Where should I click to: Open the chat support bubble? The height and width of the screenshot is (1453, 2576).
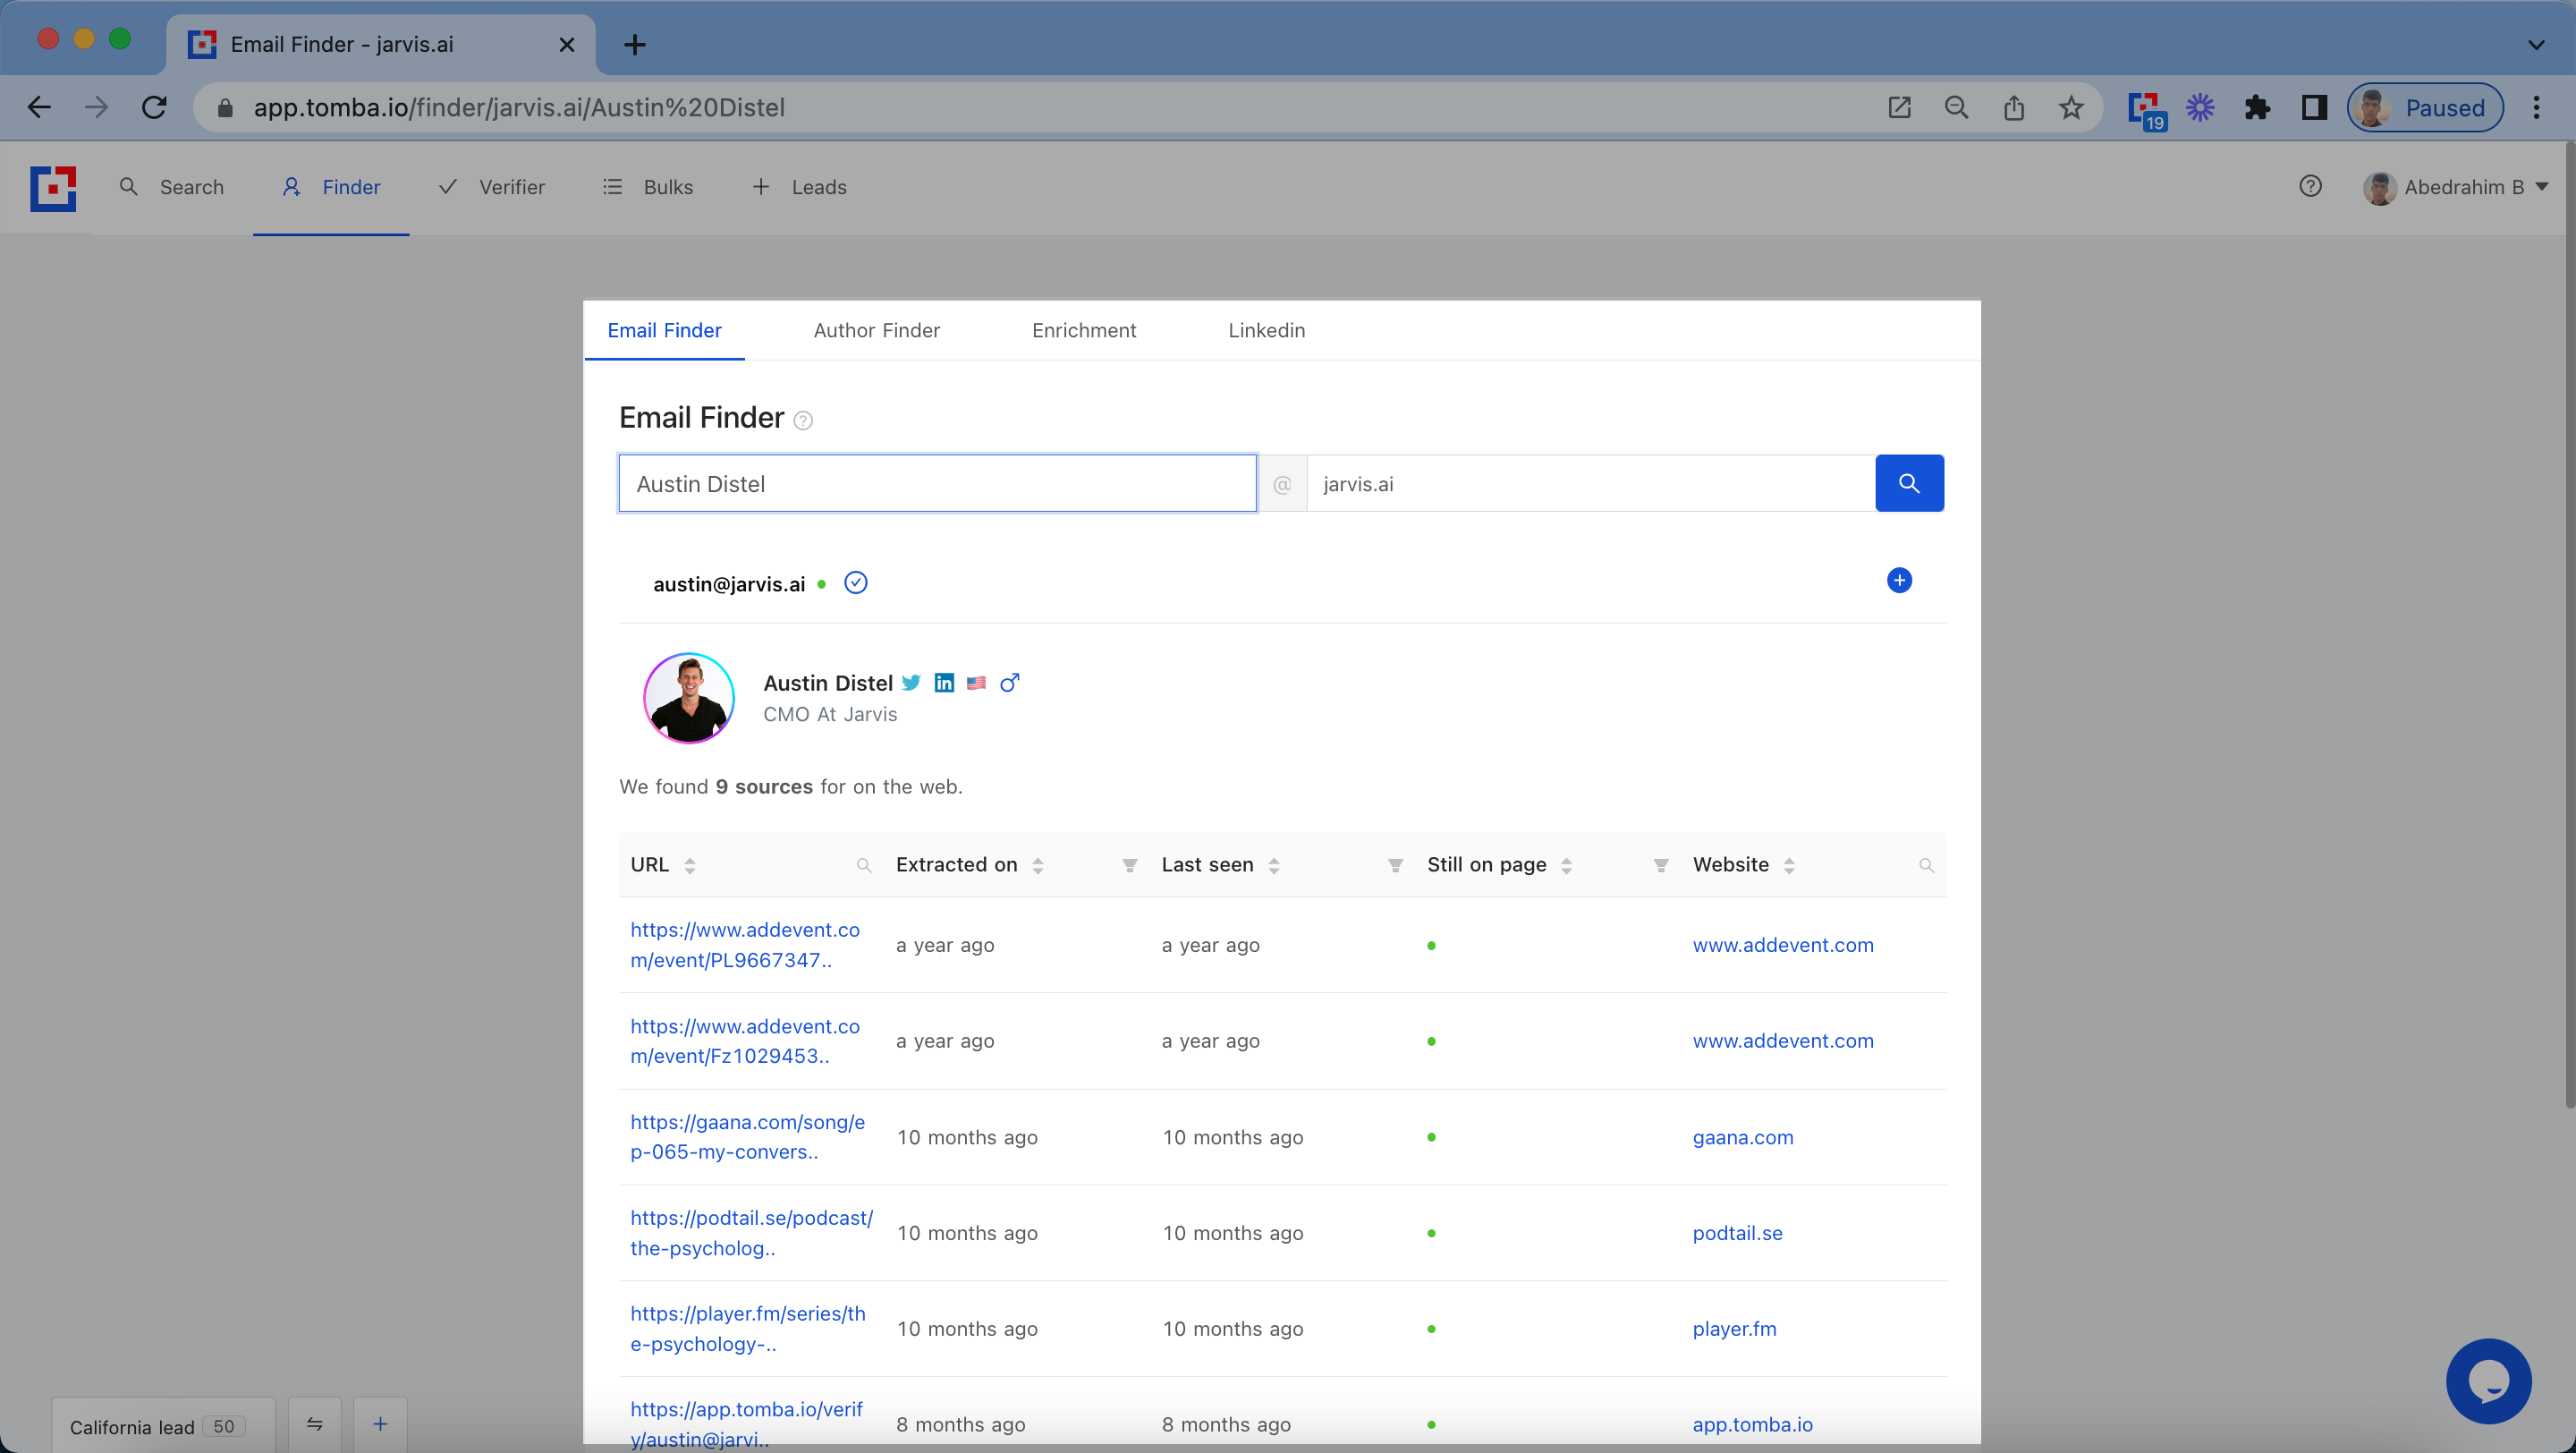[x=2488, y=1382]
